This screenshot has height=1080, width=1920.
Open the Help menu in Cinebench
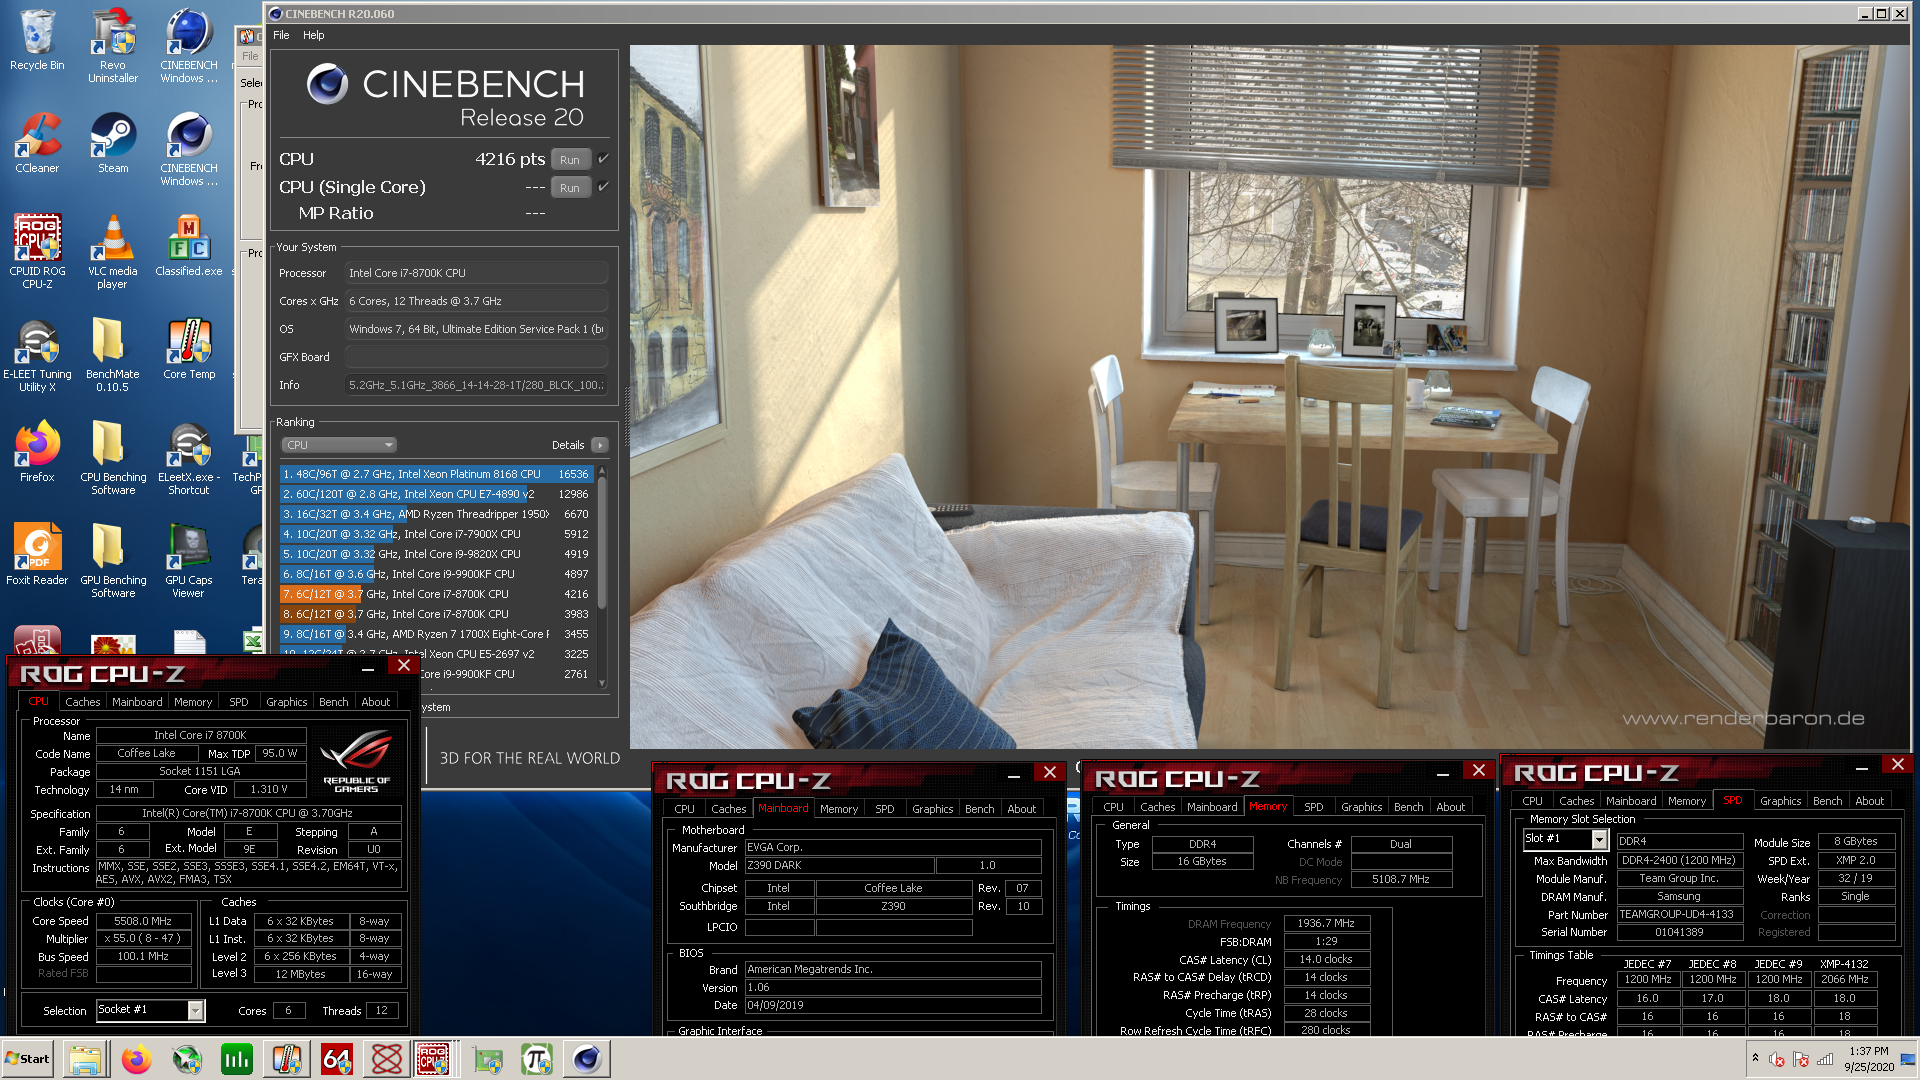tap(313, 35)
